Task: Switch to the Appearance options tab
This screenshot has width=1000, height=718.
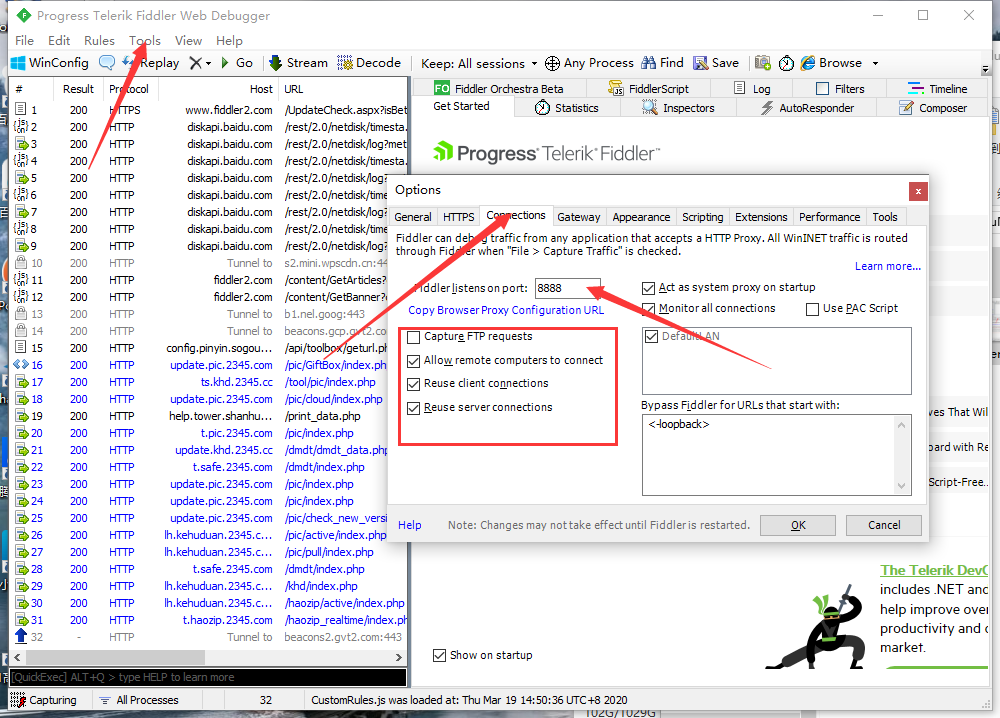Action: pos(641,217)
